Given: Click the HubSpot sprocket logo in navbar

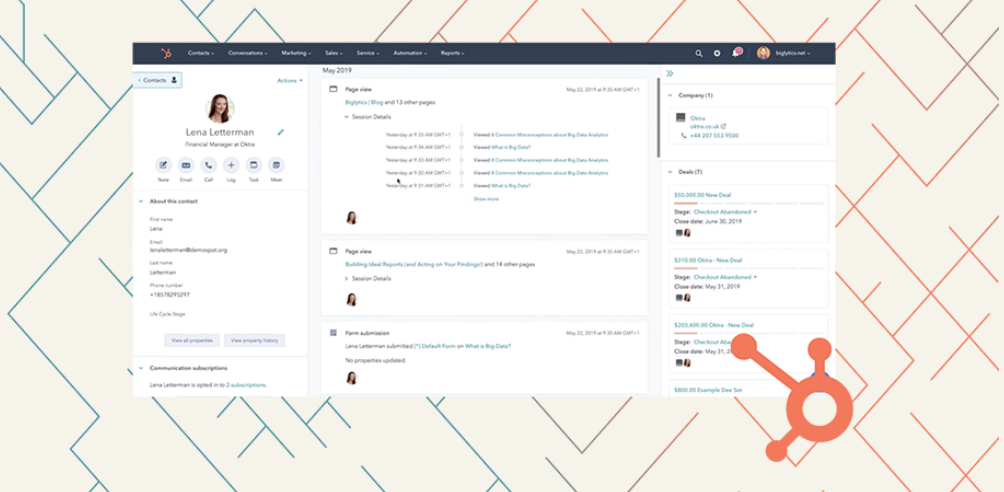Looking at the screenshot, I should click(166, 53).
